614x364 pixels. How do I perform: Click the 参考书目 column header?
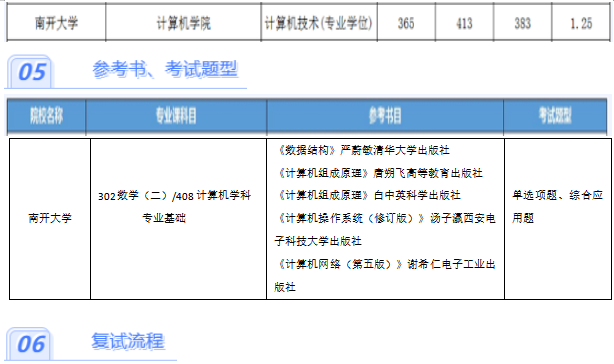[x=385, y=115]
